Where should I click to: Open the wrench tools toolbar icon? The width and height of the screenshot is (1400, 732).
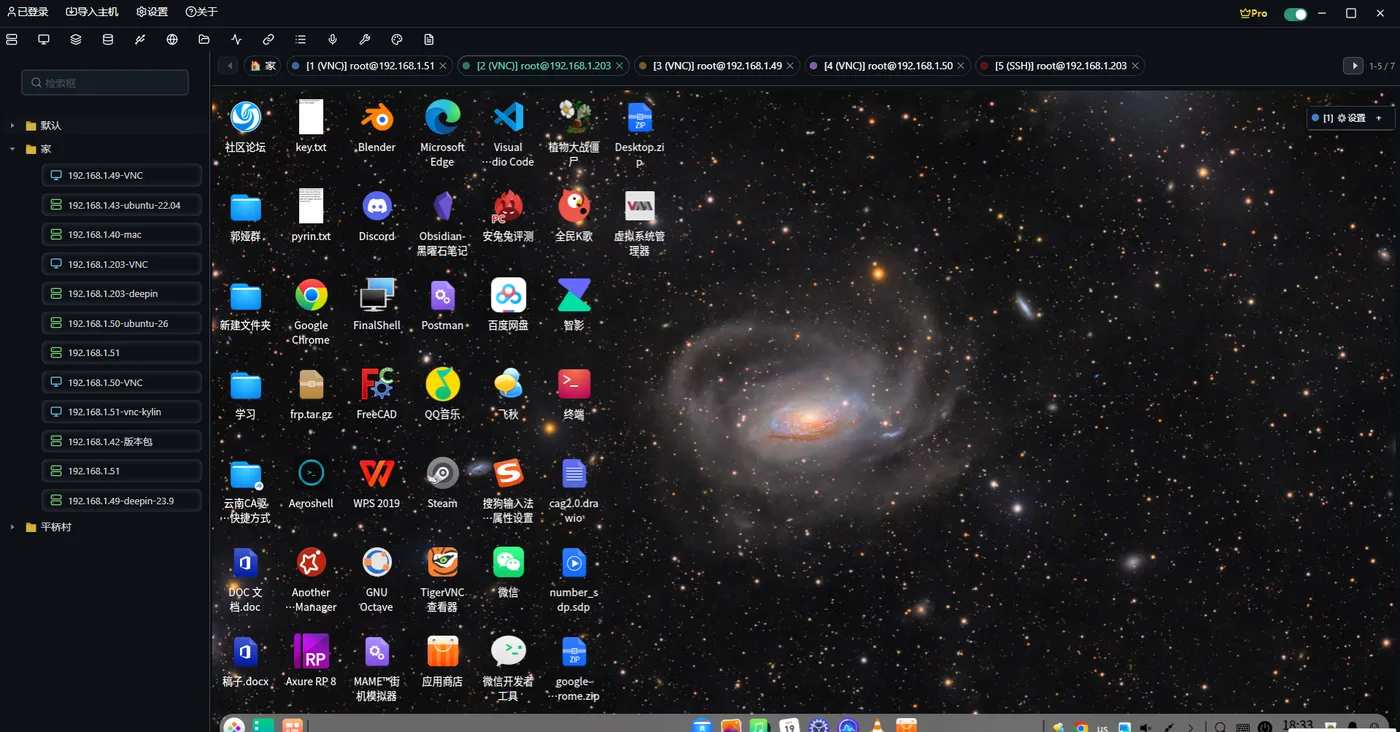[x=364, y=40]
